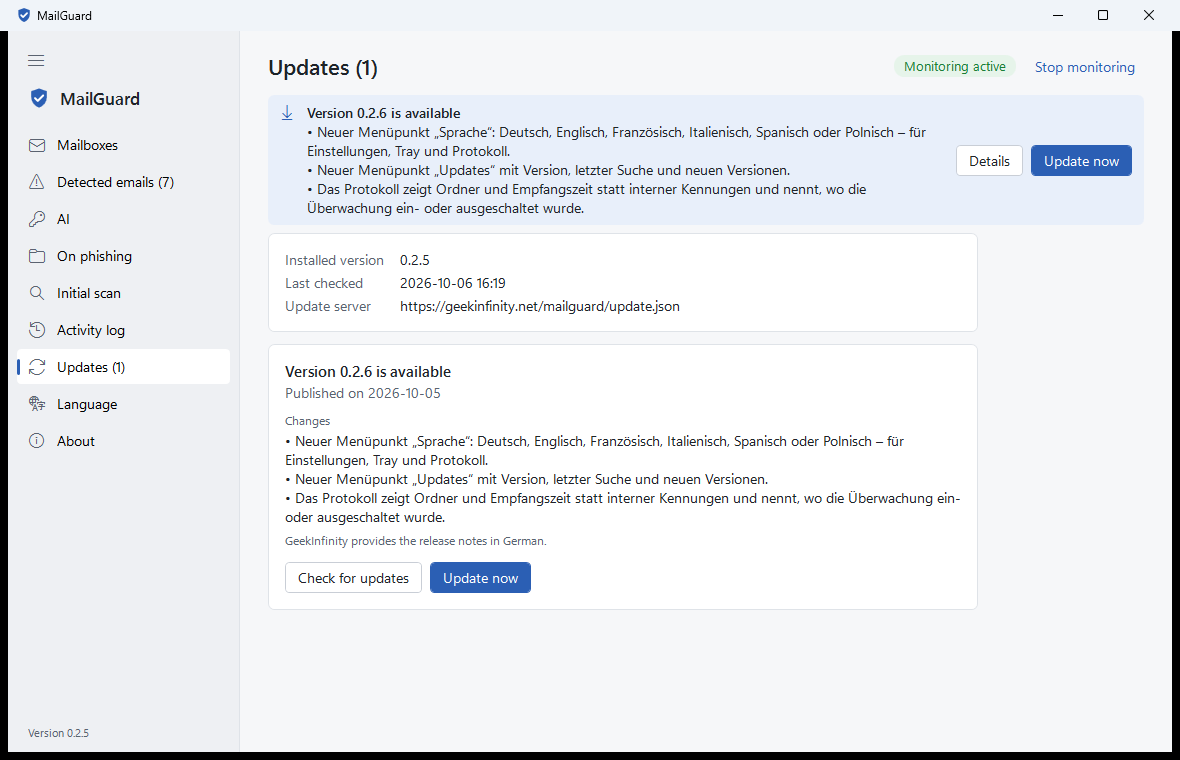Click the AI key icon
Screen dimensions: 1180x760
[37, 219]
